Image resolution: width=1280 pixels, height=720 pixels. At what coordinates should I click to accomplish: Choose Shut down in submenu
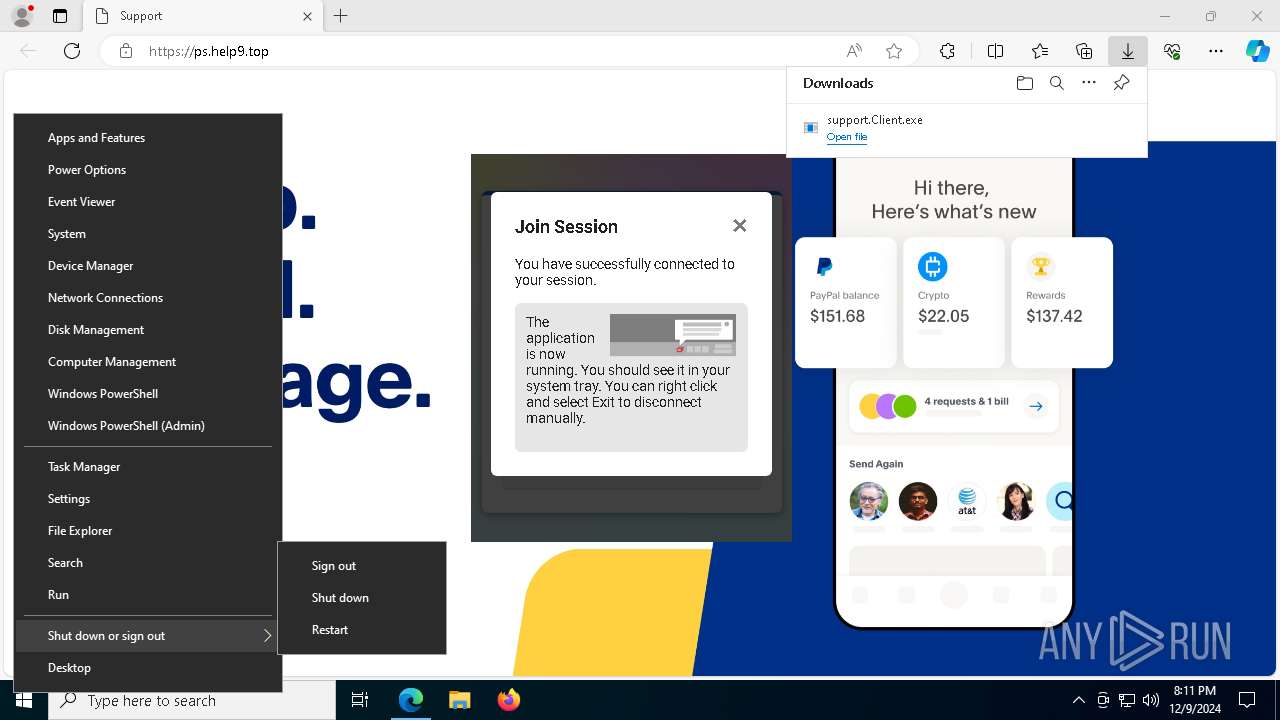click(362, 598)
